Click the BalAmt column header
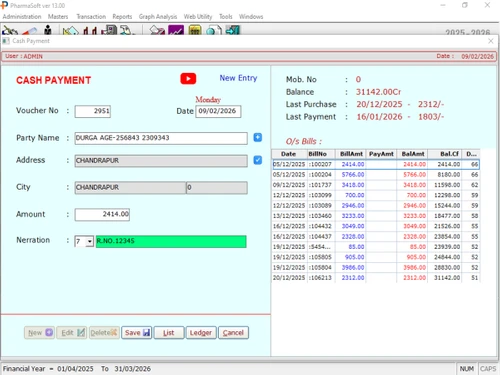Screen dimensions: 500x375 [x=412, y=154]
